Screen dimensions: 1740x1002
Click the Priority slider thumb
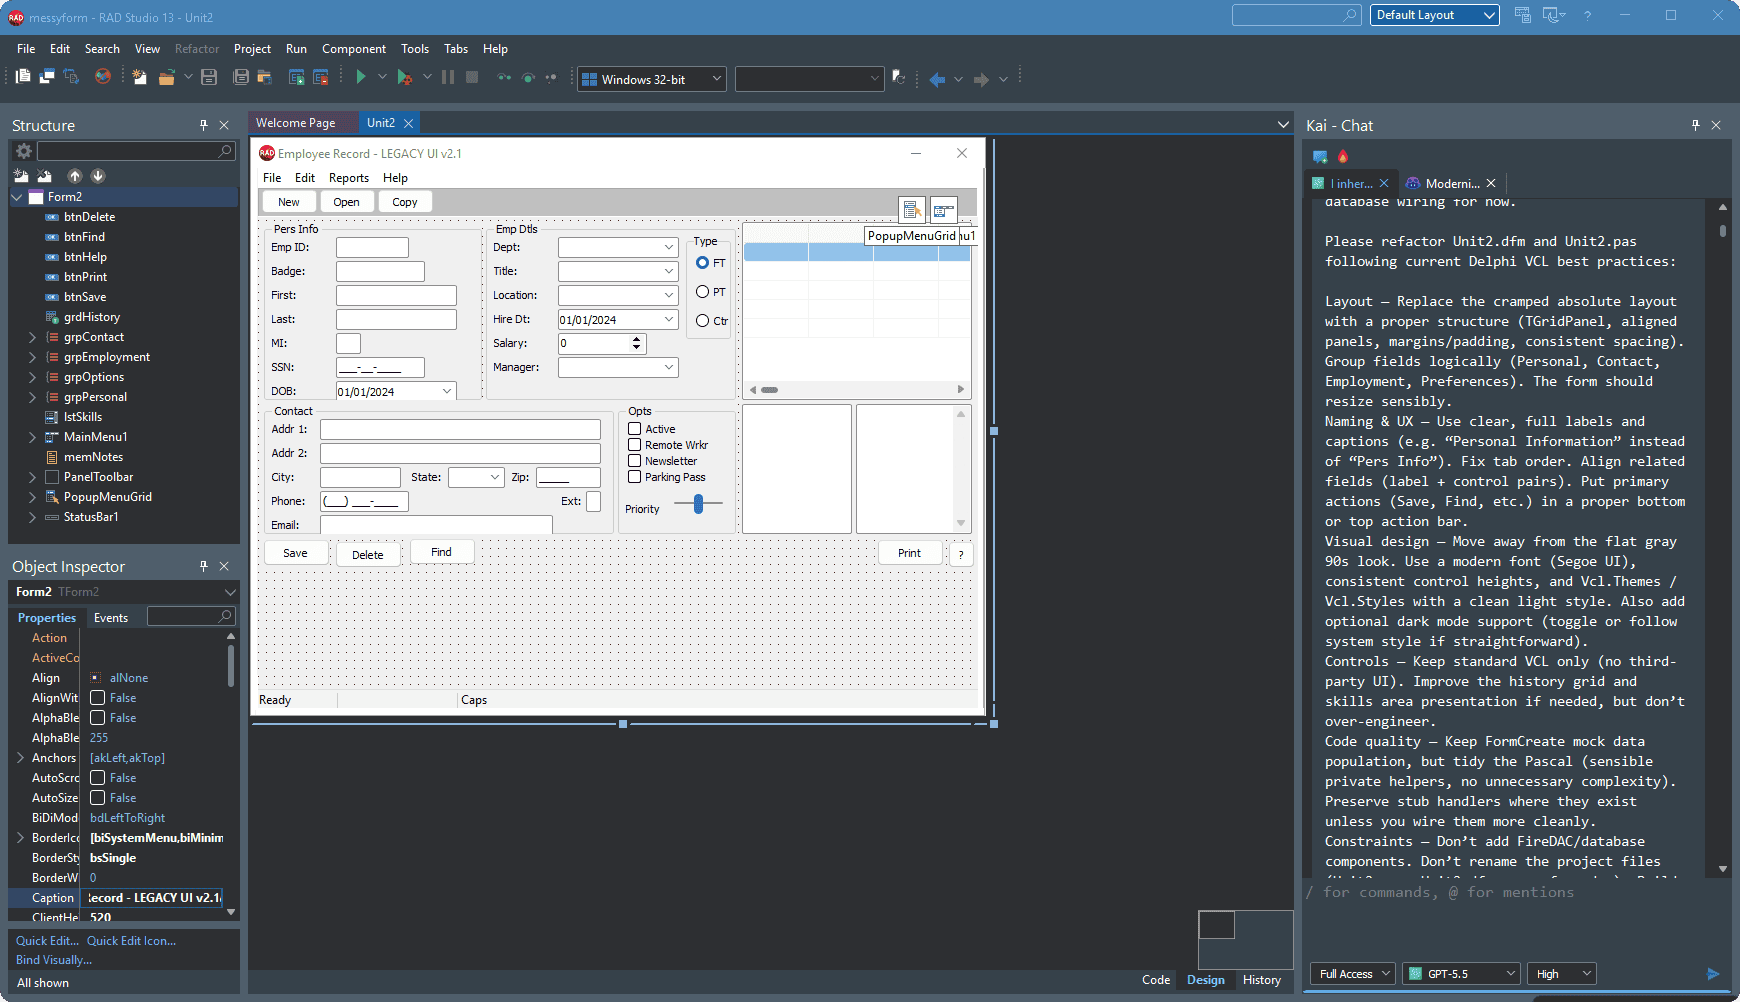(699, 504)
